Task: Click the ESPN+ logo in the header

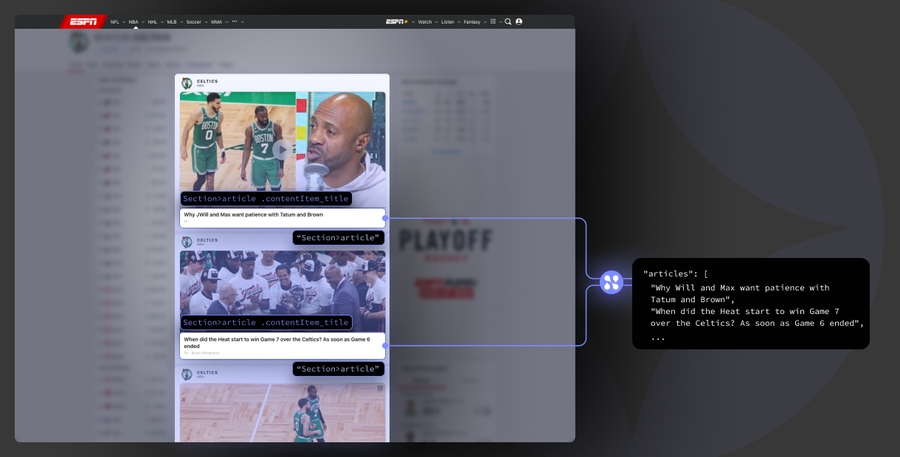Action: pyautogui.click(x=397, y=21)
